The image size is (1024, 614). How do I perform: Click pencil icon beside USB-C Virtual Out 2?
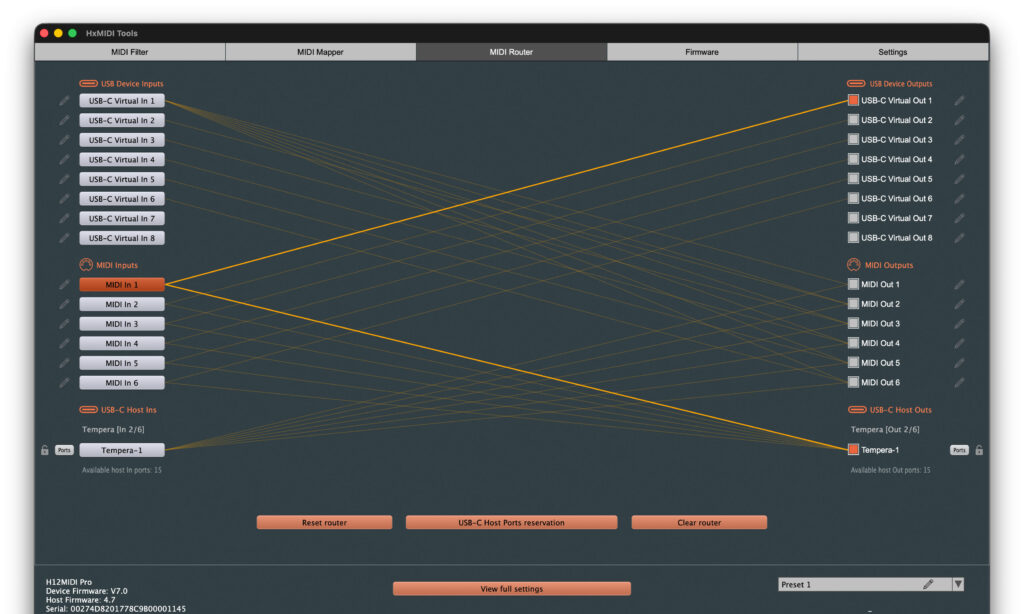pyautogui.click(x=959, y=120)
